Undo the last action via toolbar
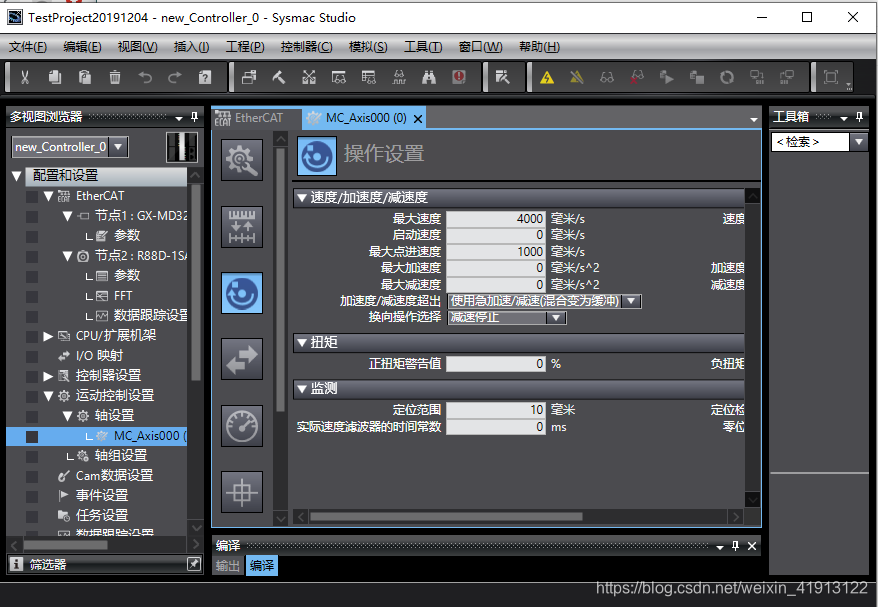Viewport: 878px width, 607px height. (x=145, y=77)
